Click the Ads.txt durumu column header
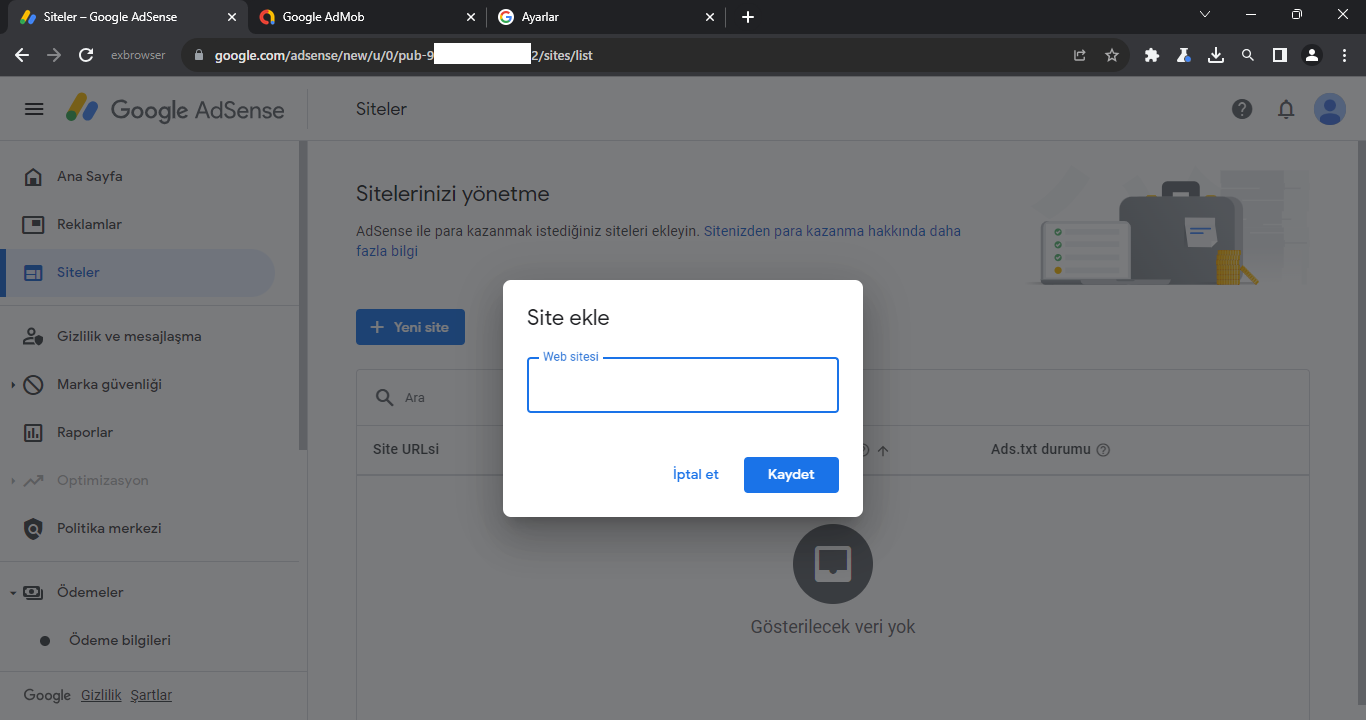1366x720 pixels. click(1040, 450)
